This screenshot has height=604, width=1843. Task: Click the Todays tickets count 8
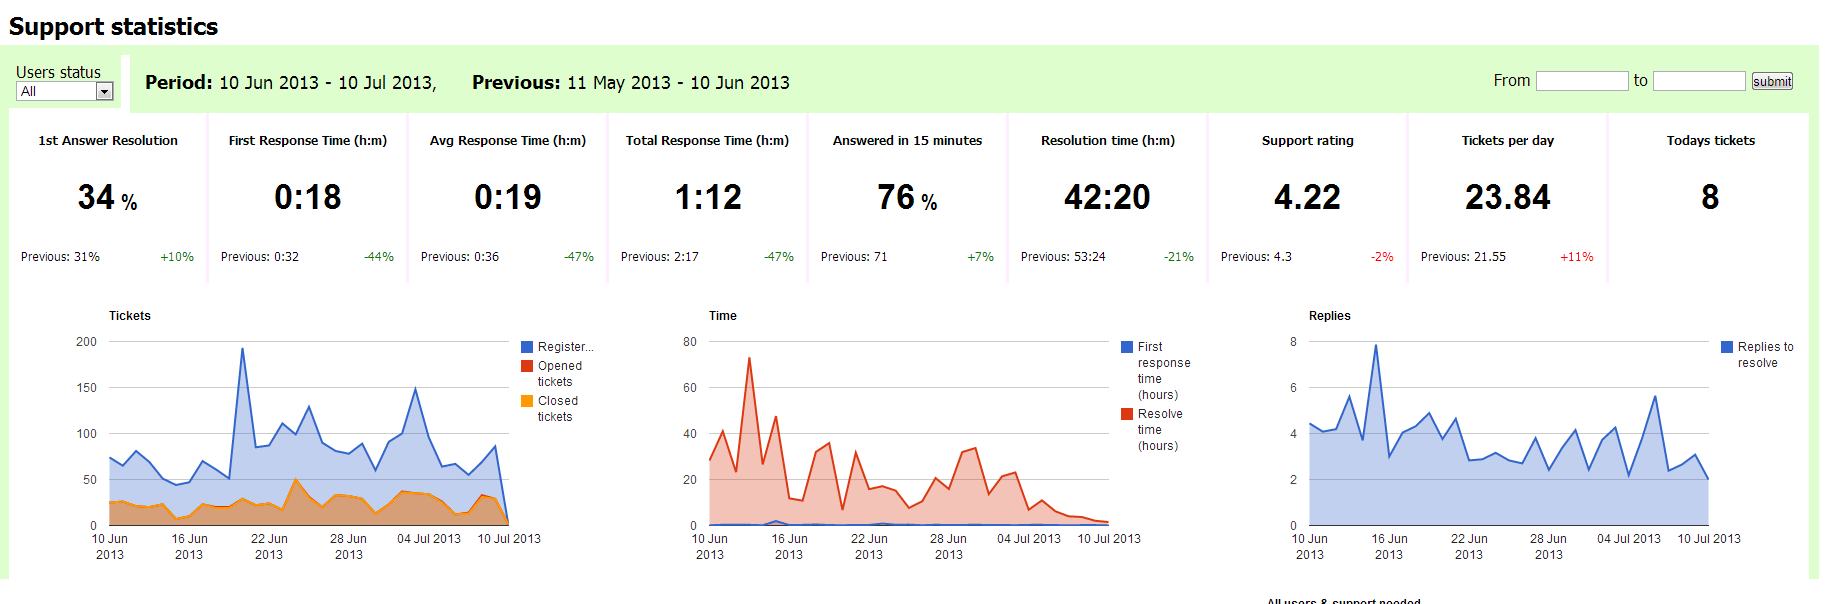(1710, 198)
